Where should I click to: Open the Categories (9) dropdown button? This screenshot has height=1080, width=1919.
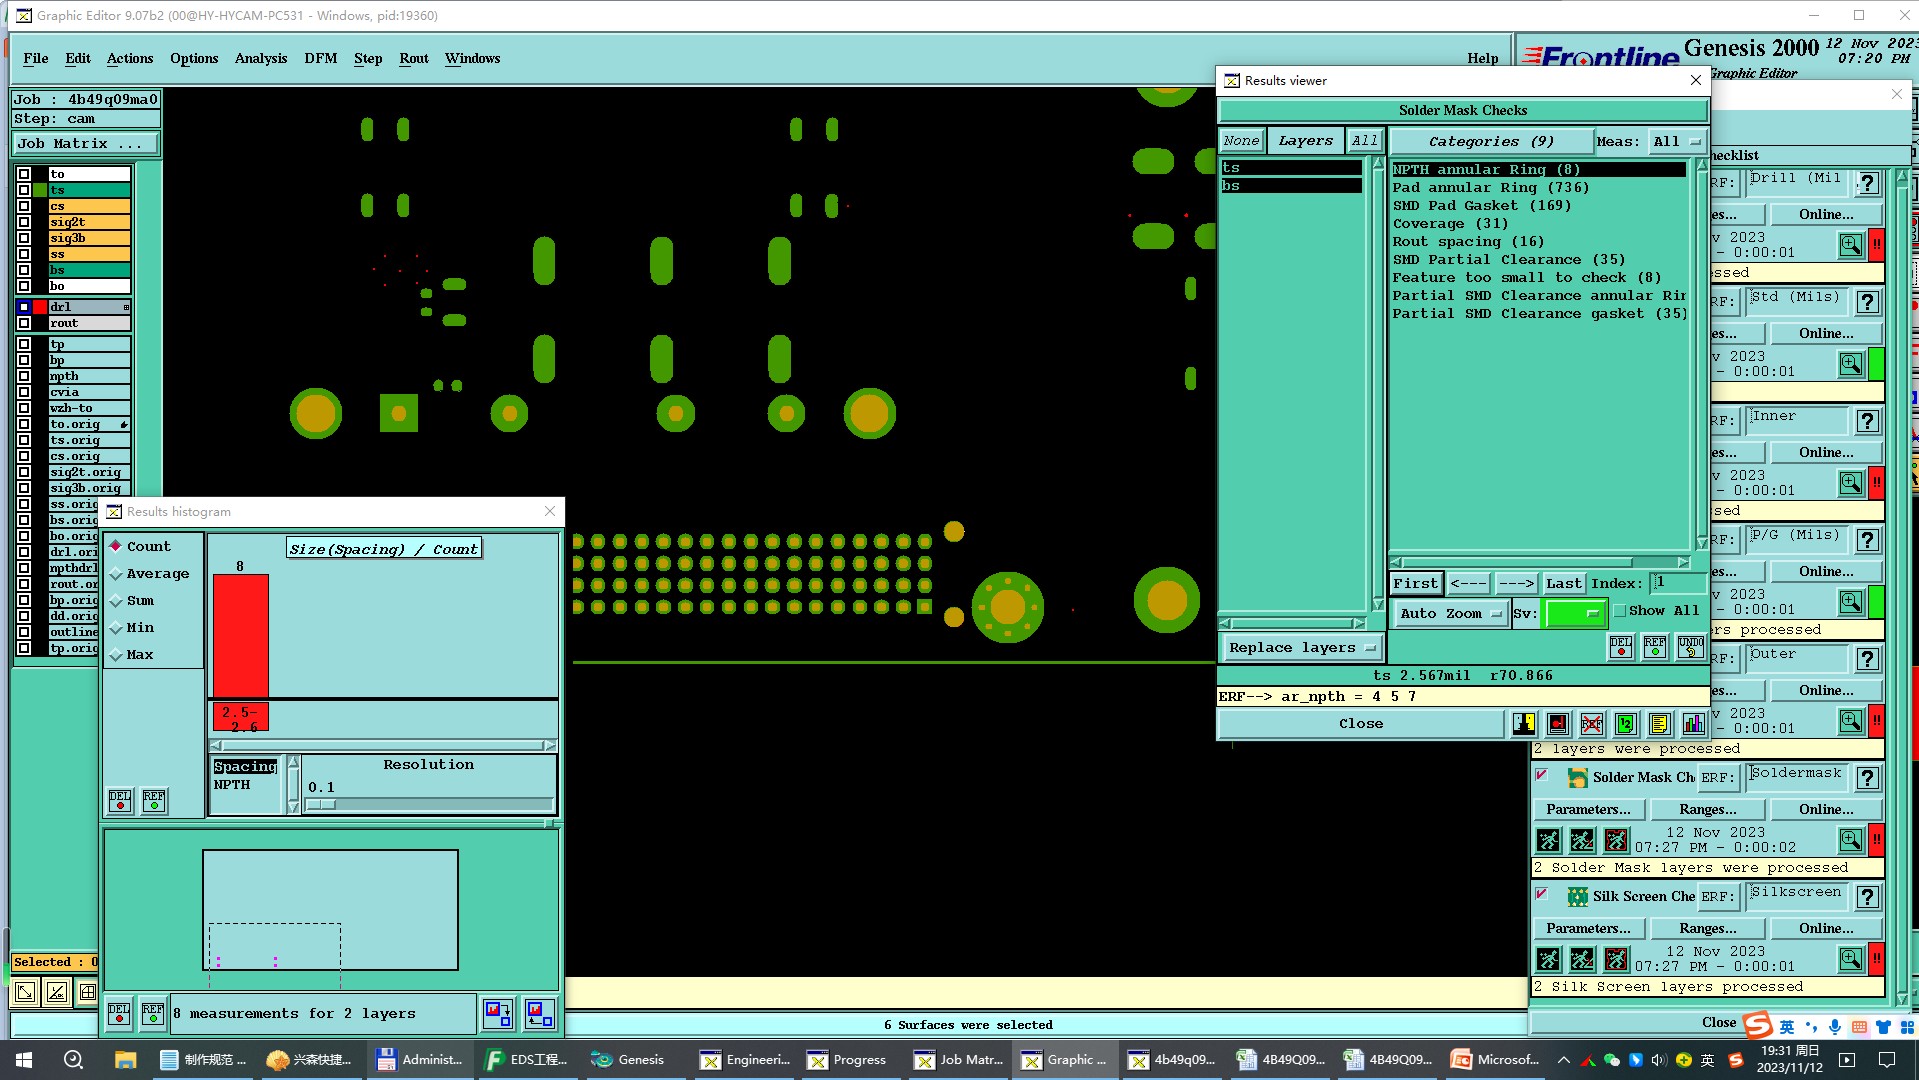coord(1490,142)
